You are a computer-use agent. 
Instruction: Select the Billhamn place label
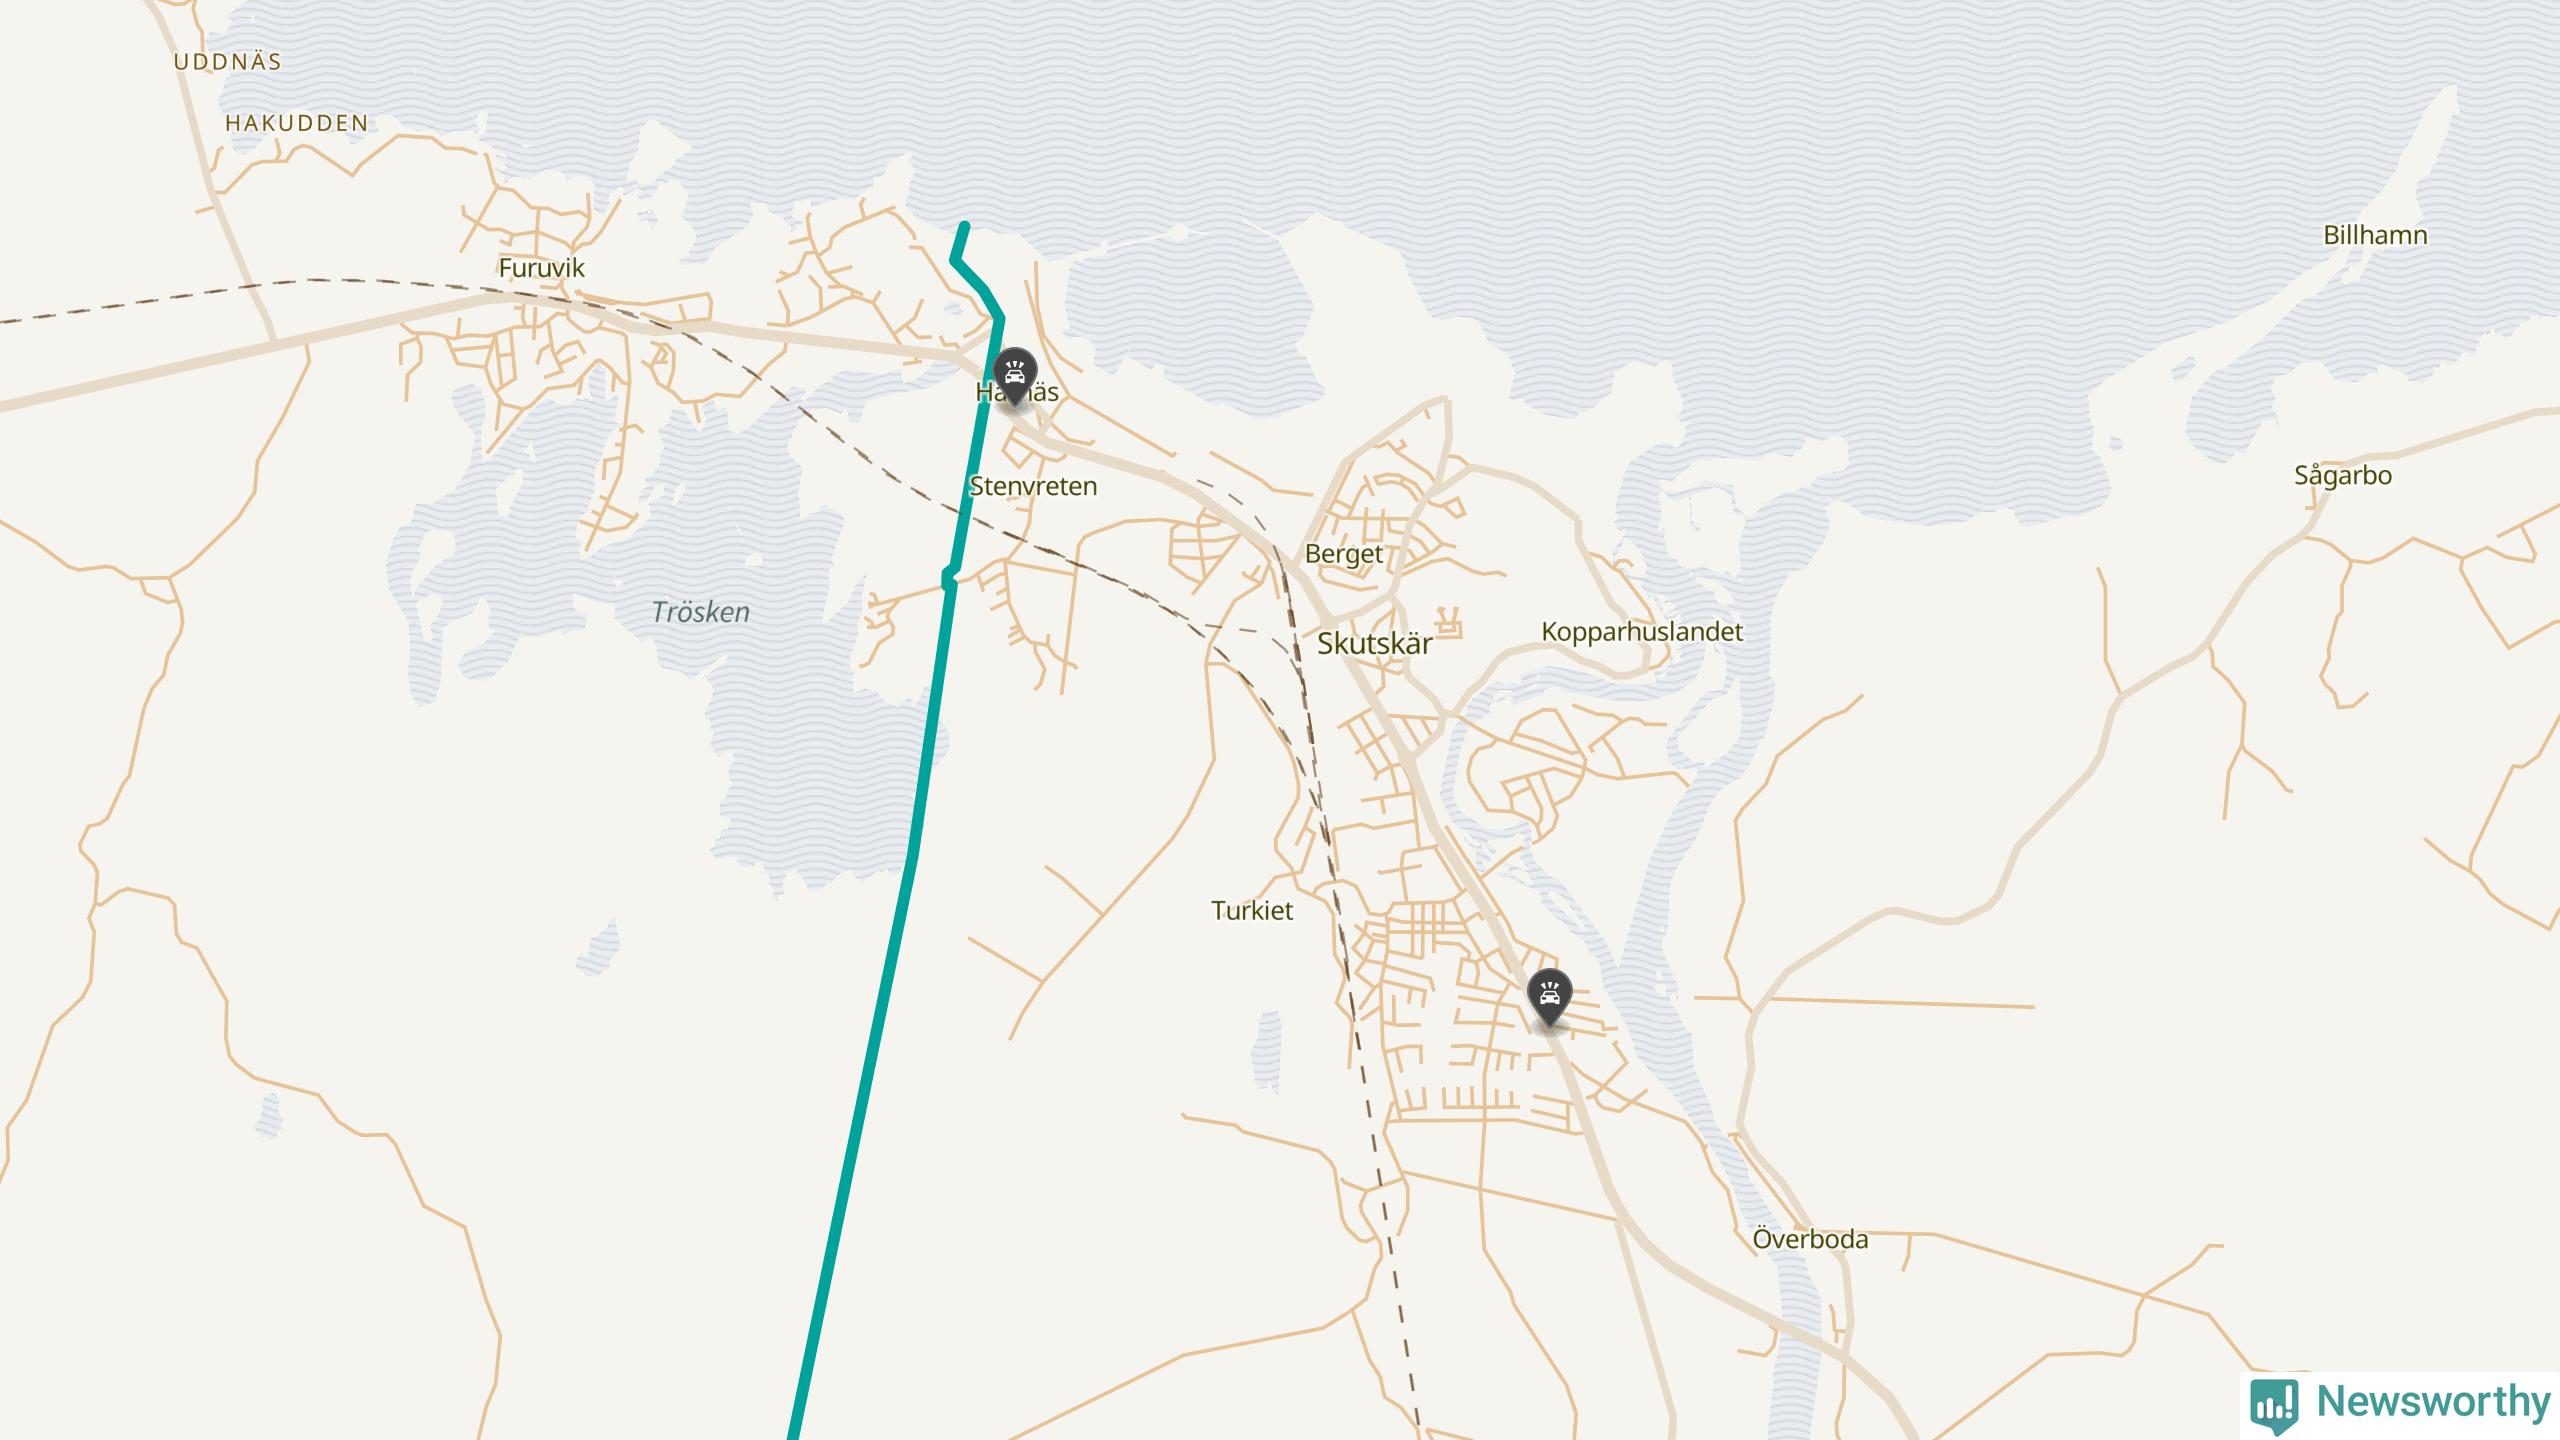point(2375,236)
